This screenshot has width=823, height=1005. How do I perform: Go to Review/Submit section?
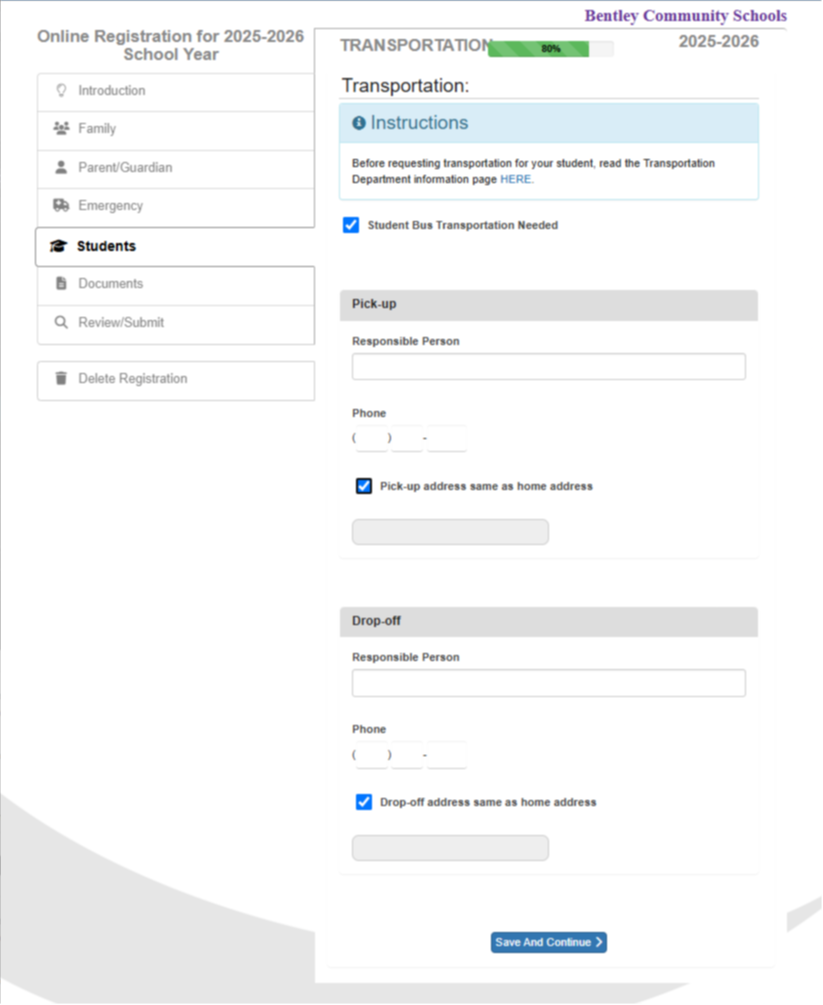(176, 325)
